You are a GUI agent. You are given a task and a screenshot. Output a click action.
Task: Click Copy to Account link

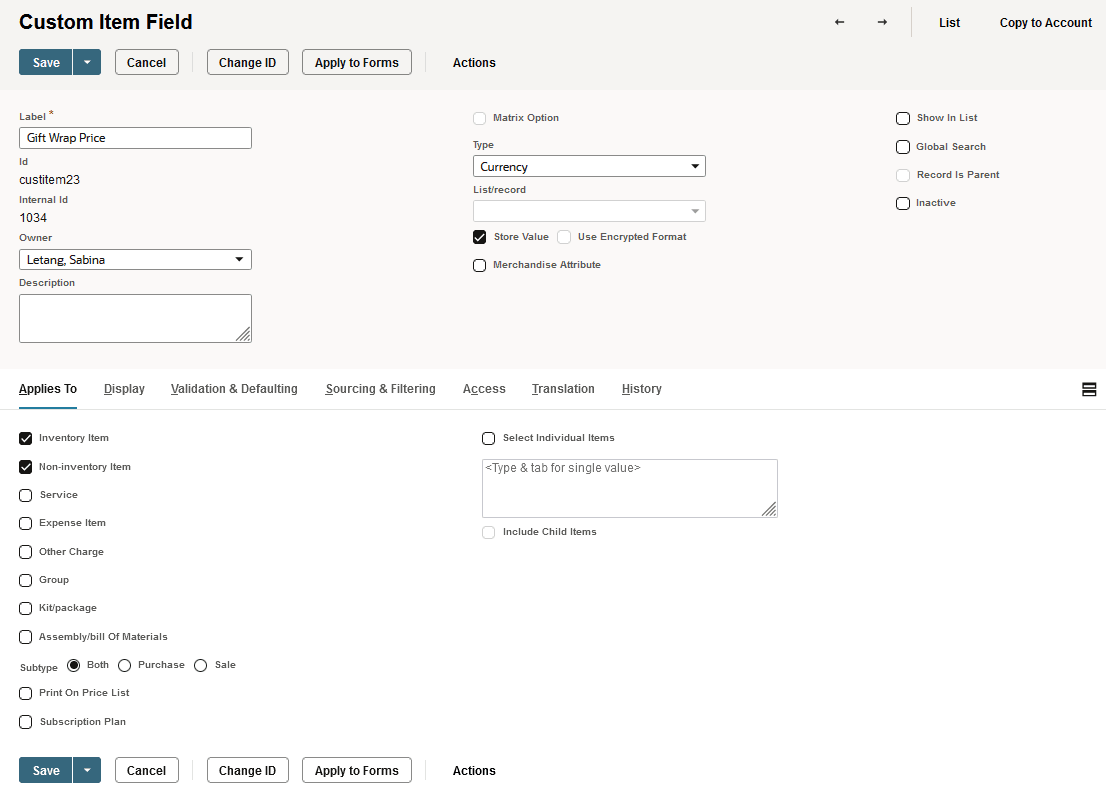point(1045,23)
